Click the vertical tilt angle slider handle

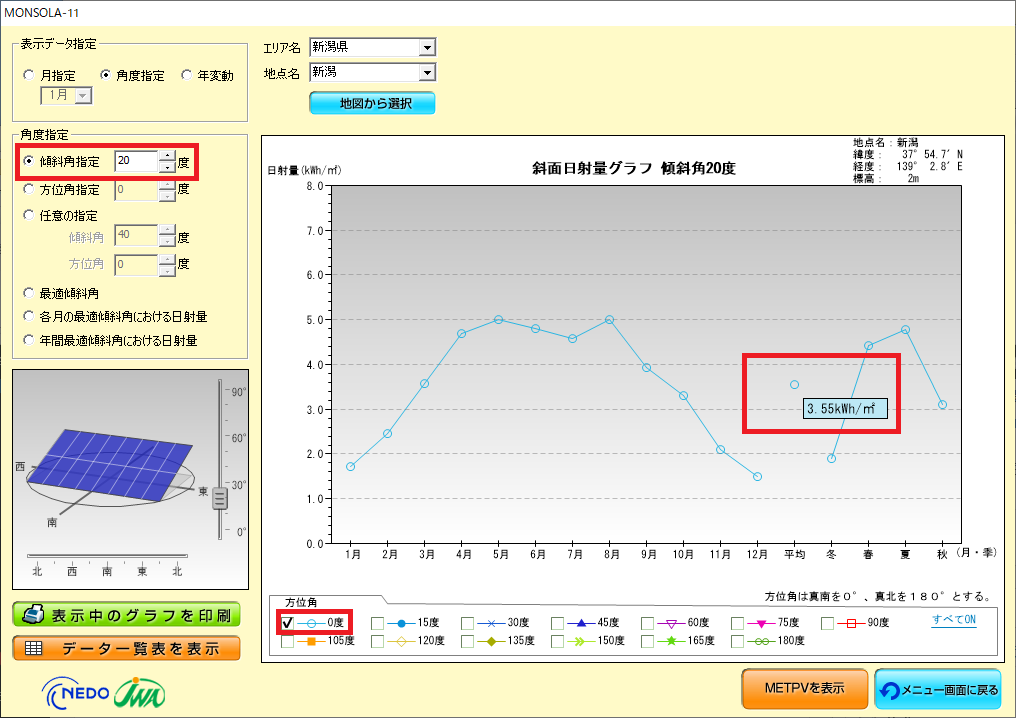pyautogui.click(x=220, y=498)
